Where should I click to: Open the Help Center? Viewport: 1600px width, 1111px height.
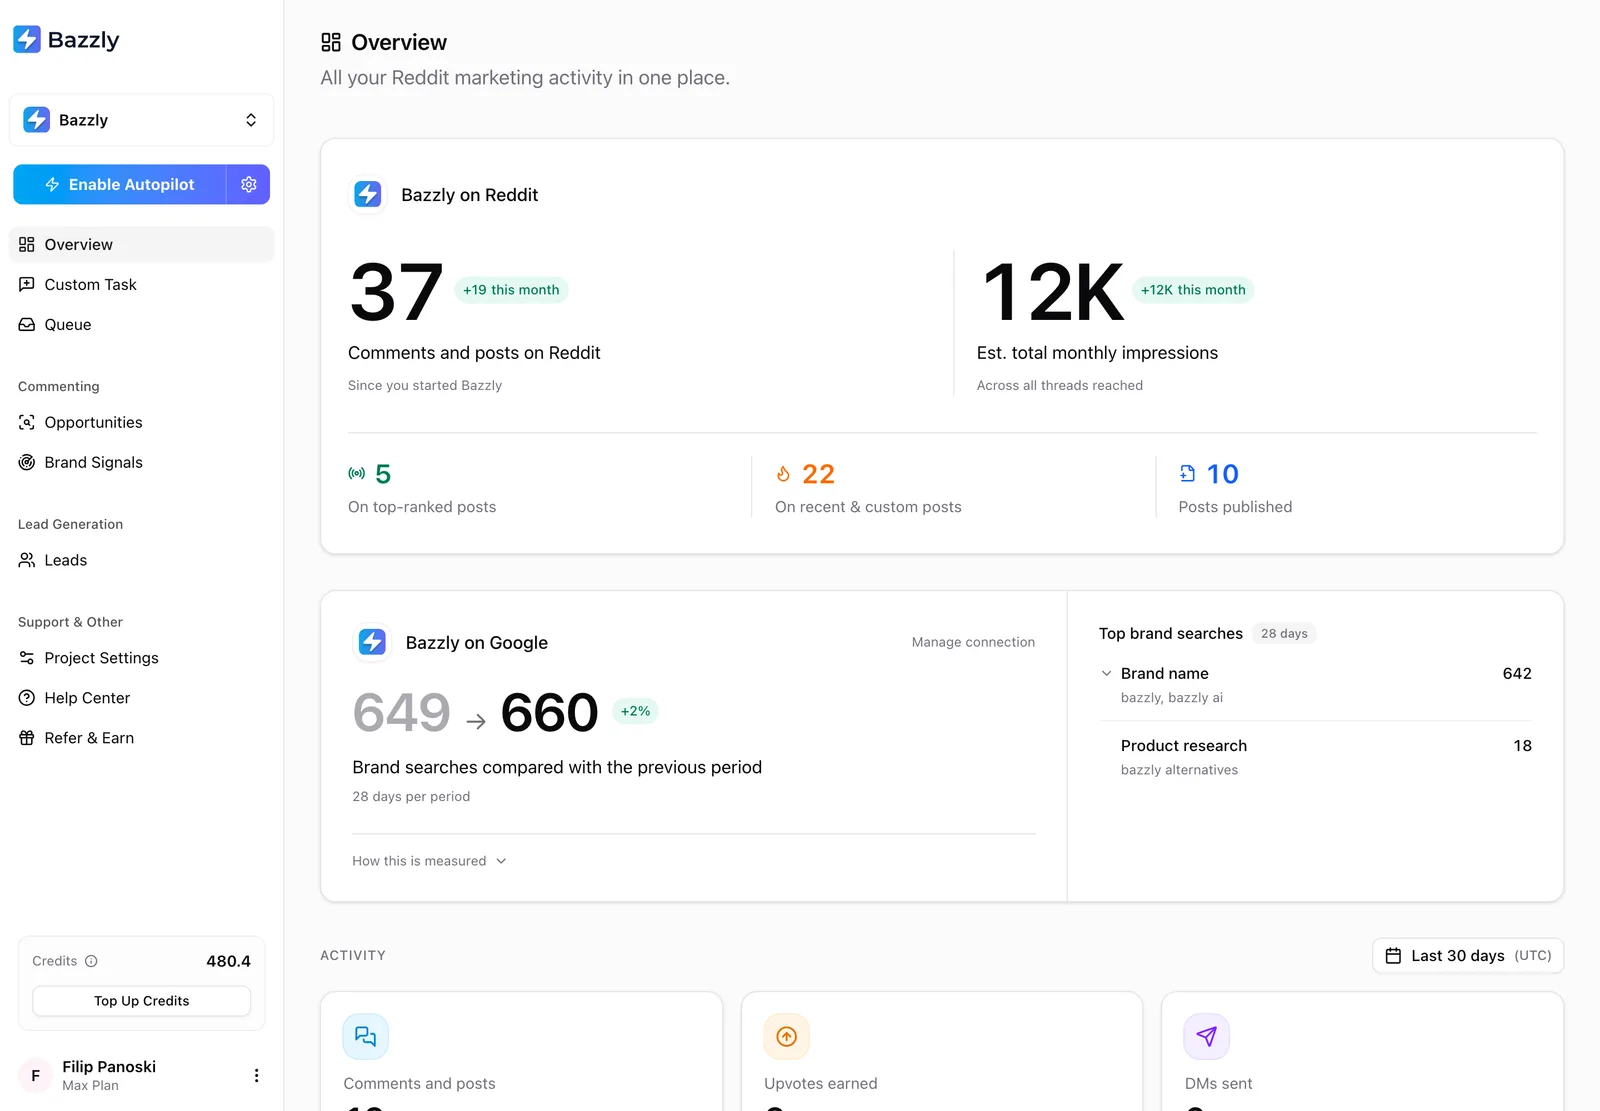tap(141, 698)
